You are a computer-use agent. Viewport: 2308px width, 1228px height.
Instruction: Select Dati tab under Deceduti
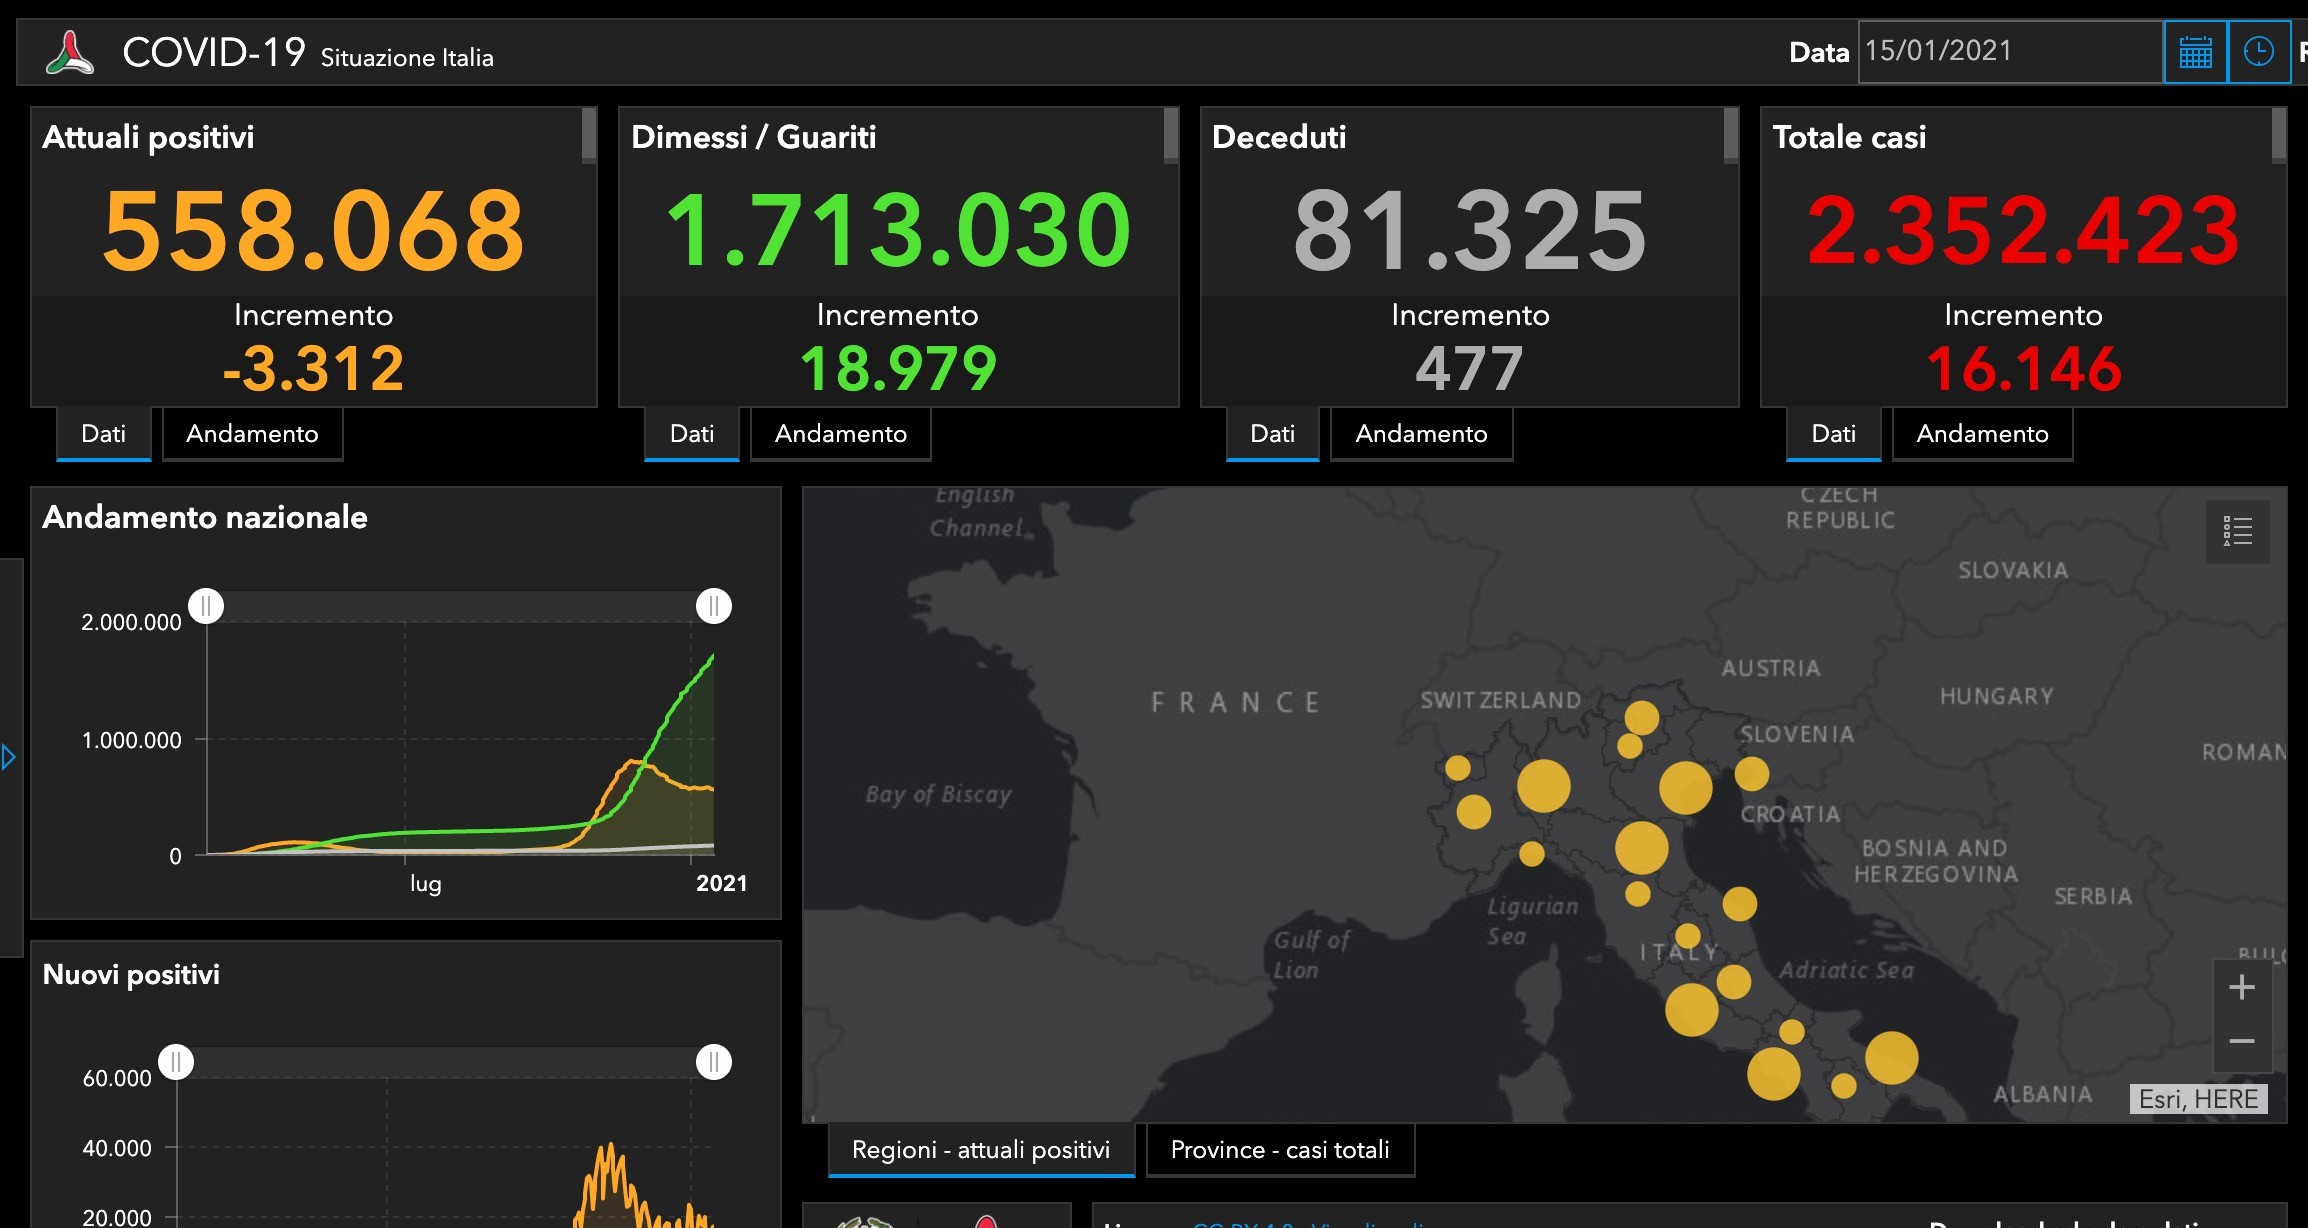coord(1273,434)
